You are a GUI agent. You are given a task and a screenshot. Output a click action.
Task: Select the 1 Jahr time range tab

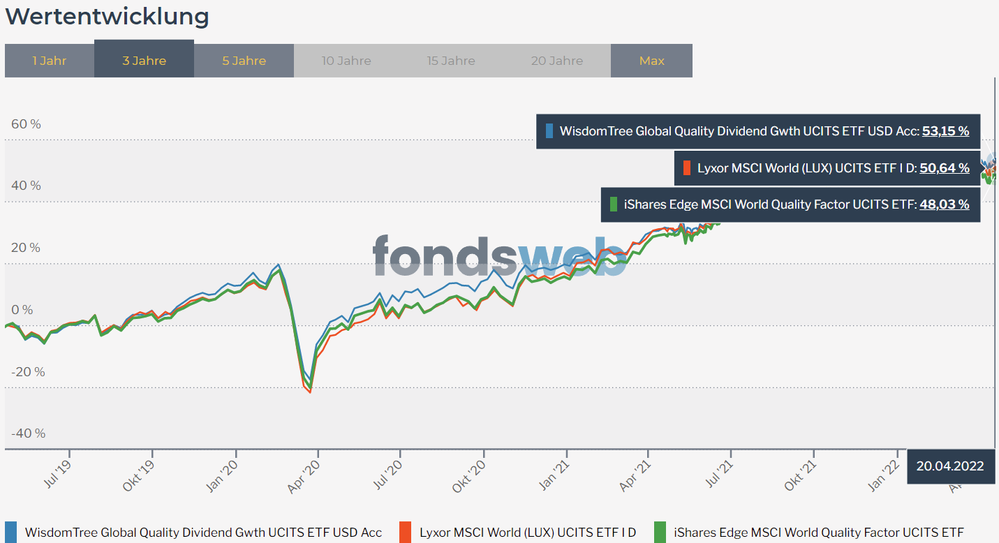tap(50, 61)
